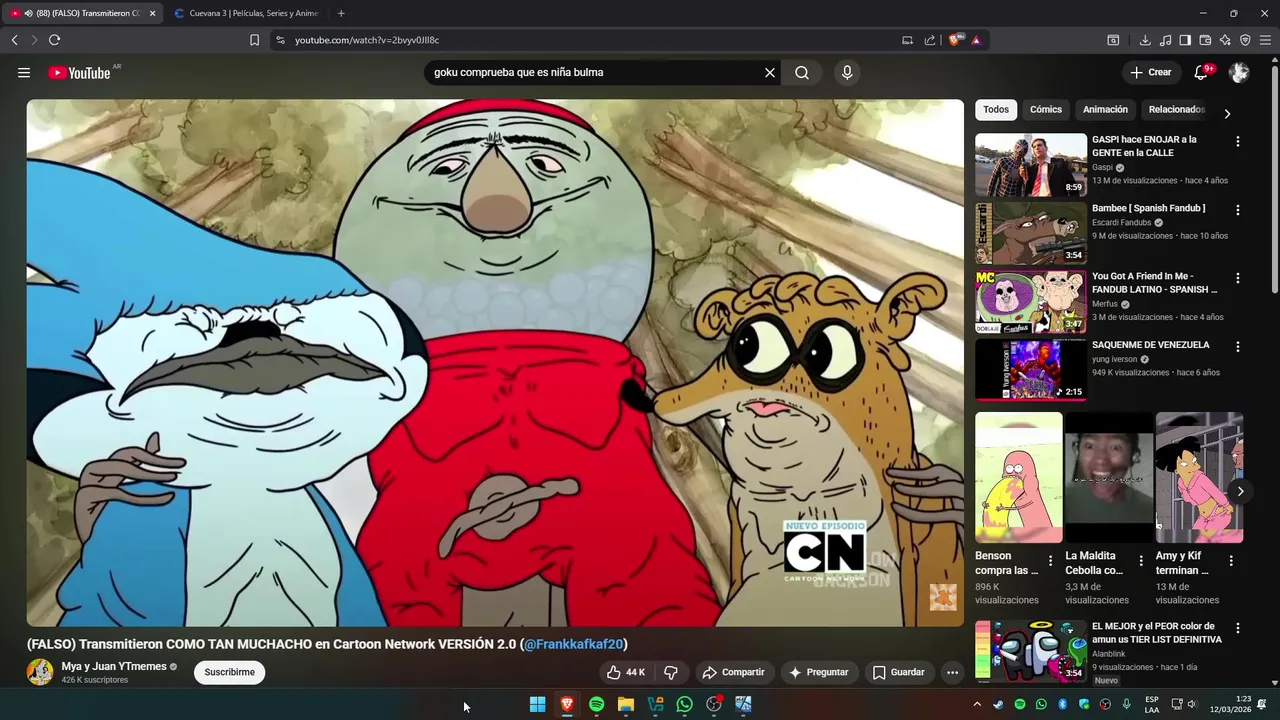1280x720 pixels.
Task: Open Brave Wallet icon
Action: point(1205,40)
